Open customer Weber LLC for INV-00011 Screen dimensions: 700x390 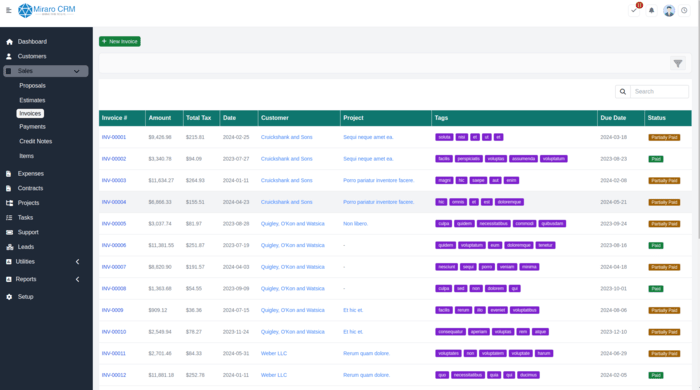coord(274,353)
